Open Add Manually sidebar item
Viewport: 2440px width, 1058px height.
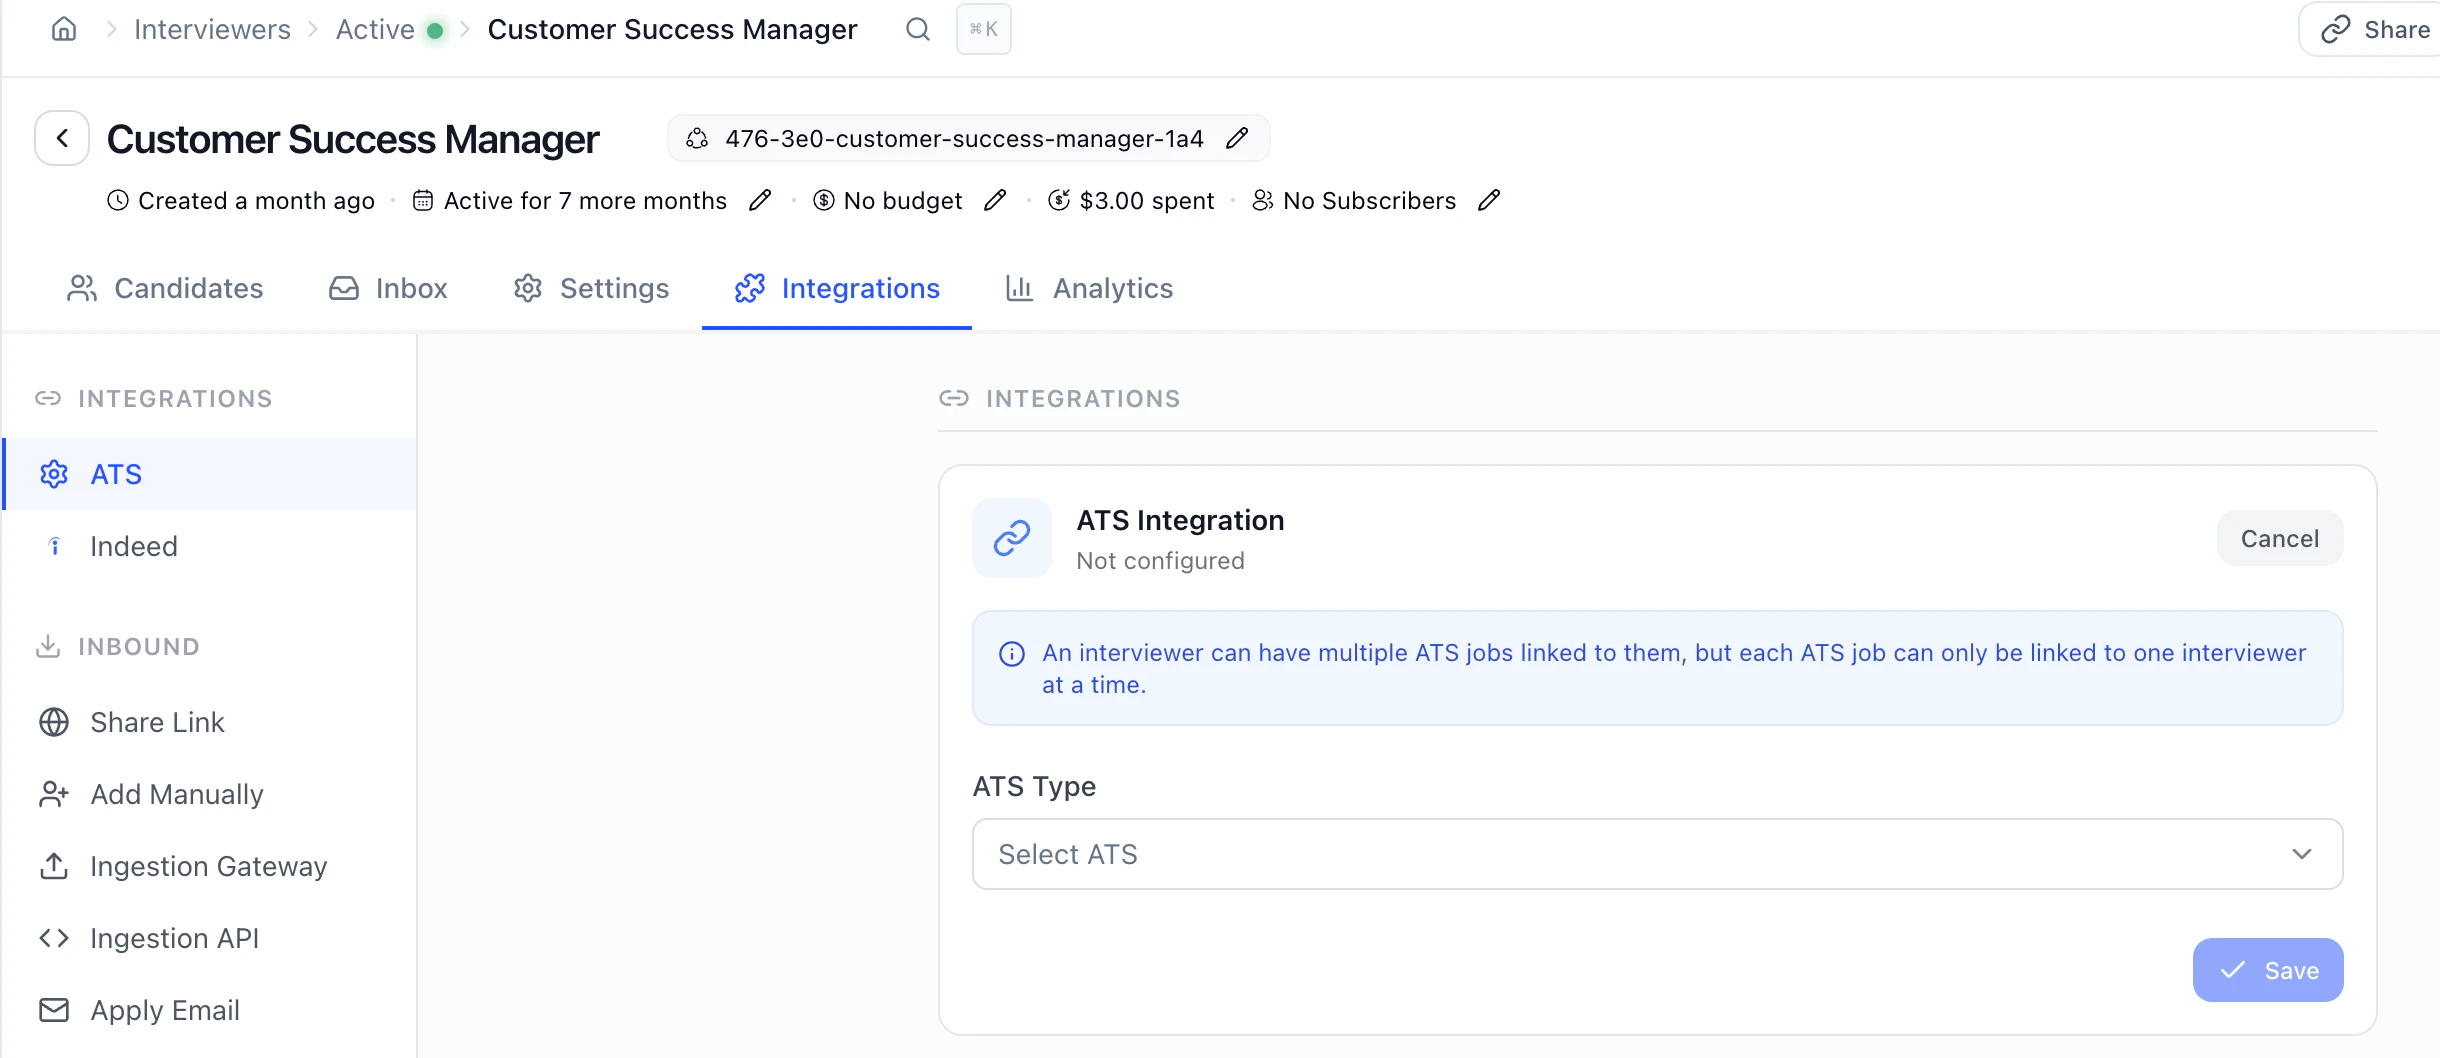click(210, 794)
